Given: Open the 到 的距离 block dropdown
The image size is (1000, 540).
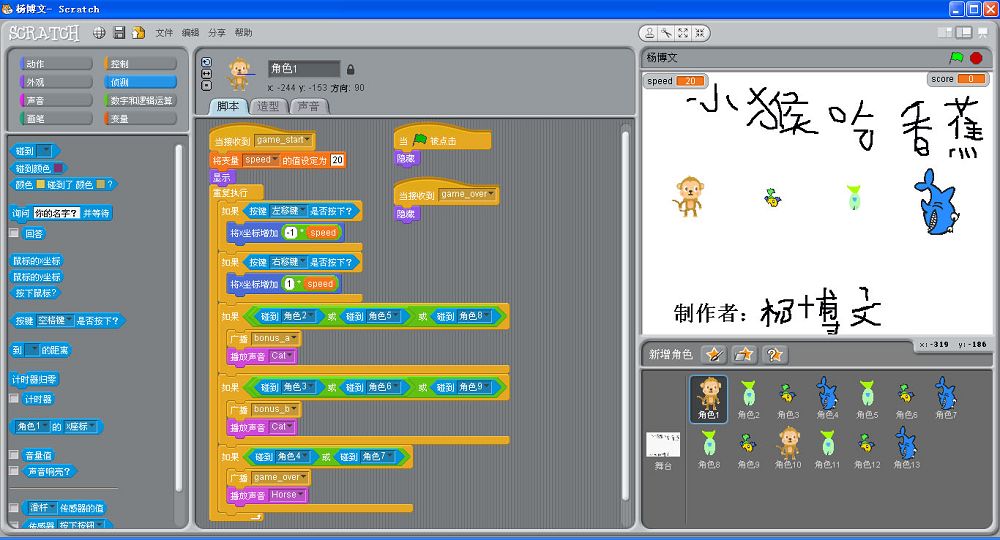Looking at the screenshot, I should pyautogui.click(x=31, y=350).
